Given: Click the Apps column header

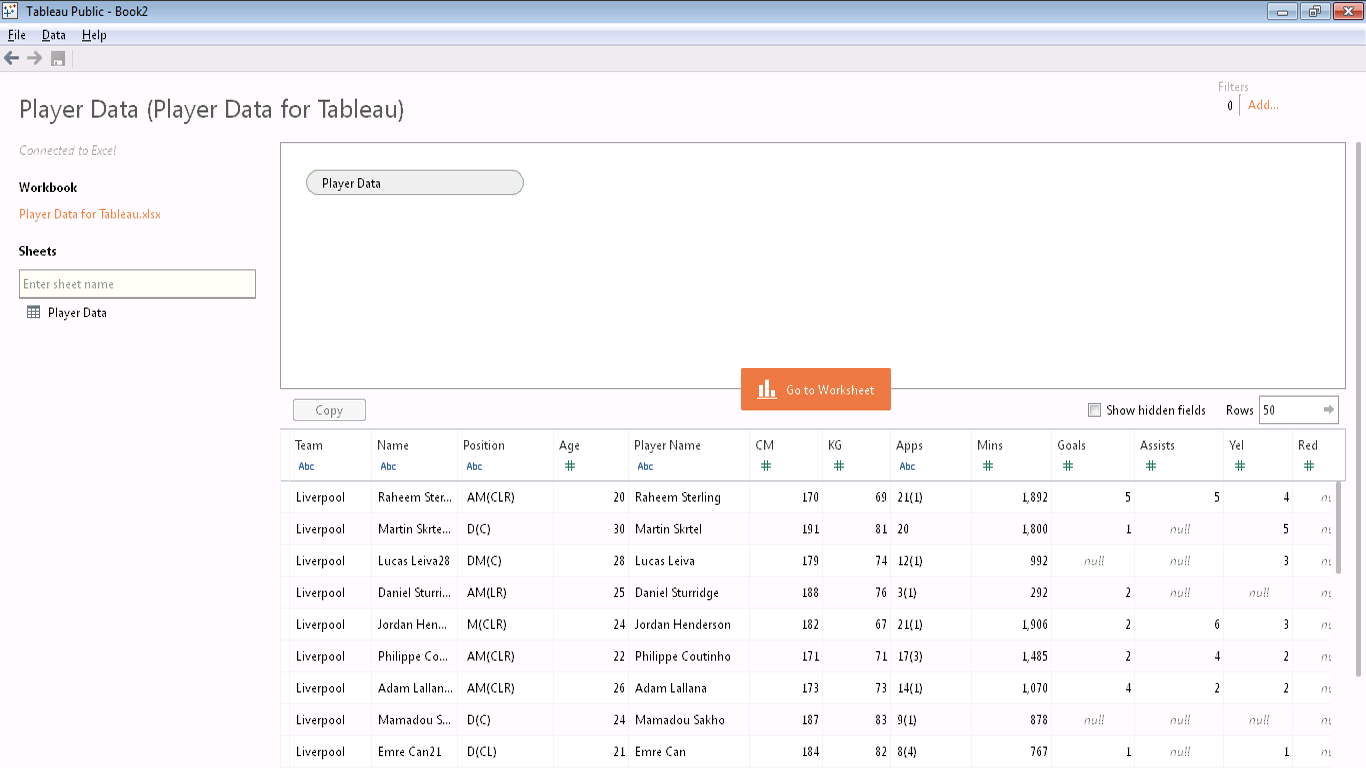Looking at the screenshot, I should 909,445.
